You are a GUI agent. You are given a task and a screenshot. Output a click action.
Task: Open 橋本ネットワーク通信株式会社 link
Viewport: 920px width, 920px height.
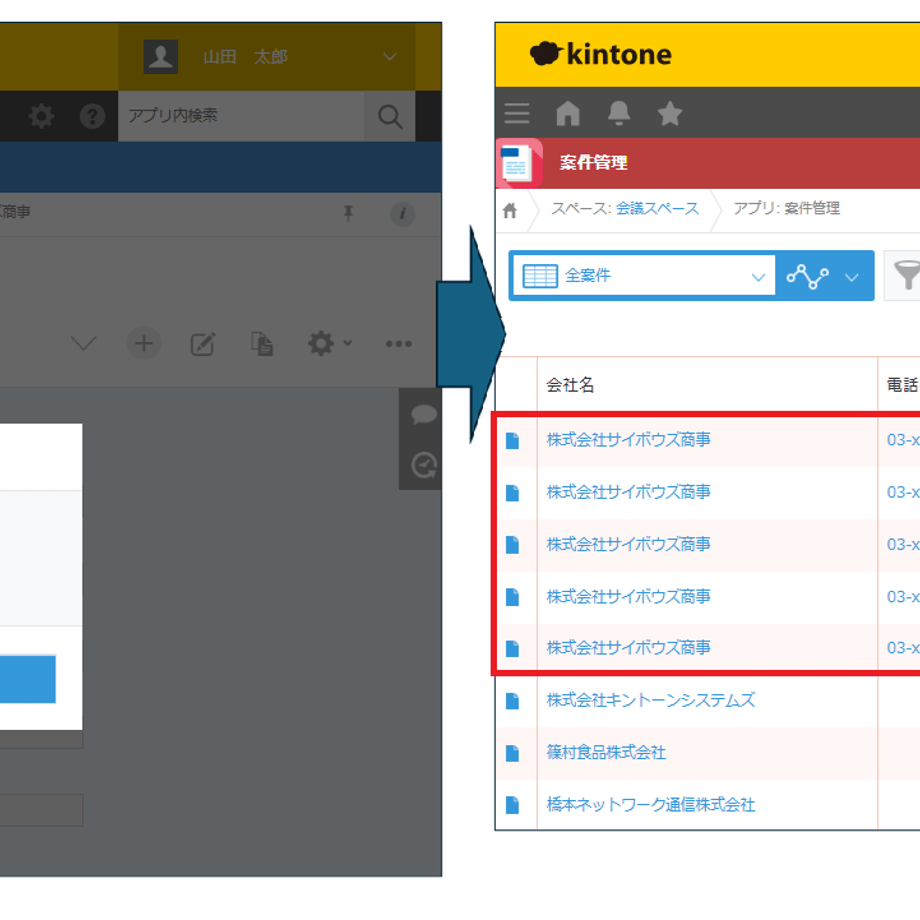(x=651, y=804)
